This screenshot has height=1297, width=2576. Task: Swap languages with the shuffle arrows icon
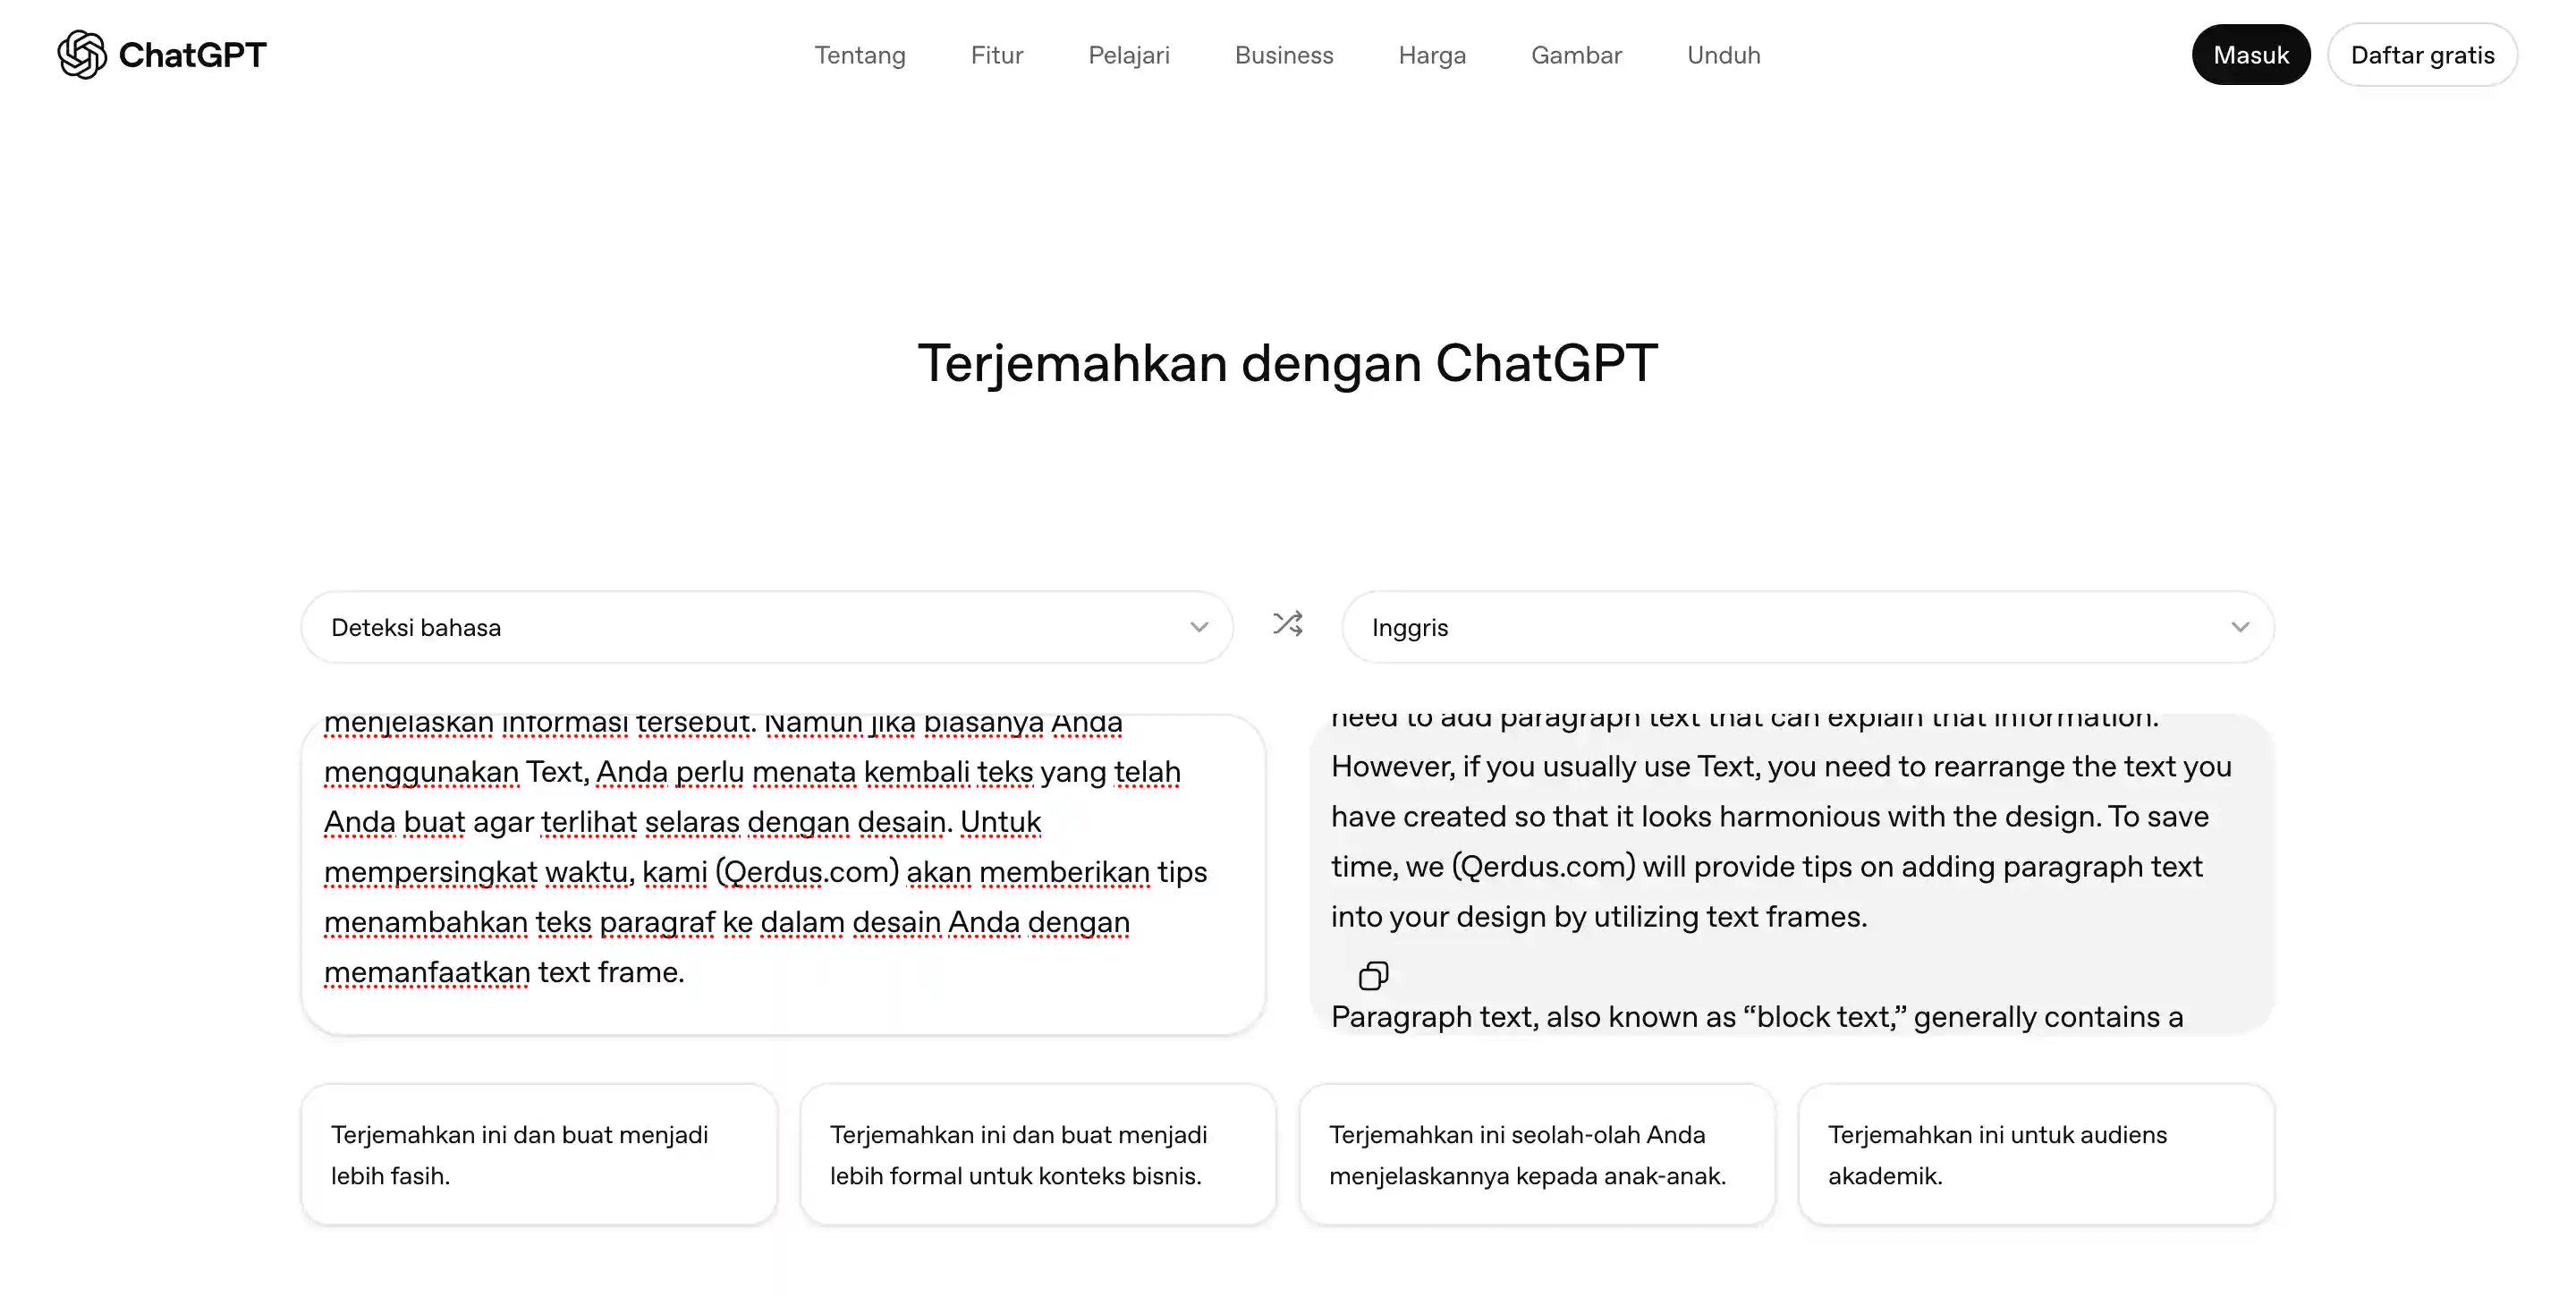[1287, 624]
